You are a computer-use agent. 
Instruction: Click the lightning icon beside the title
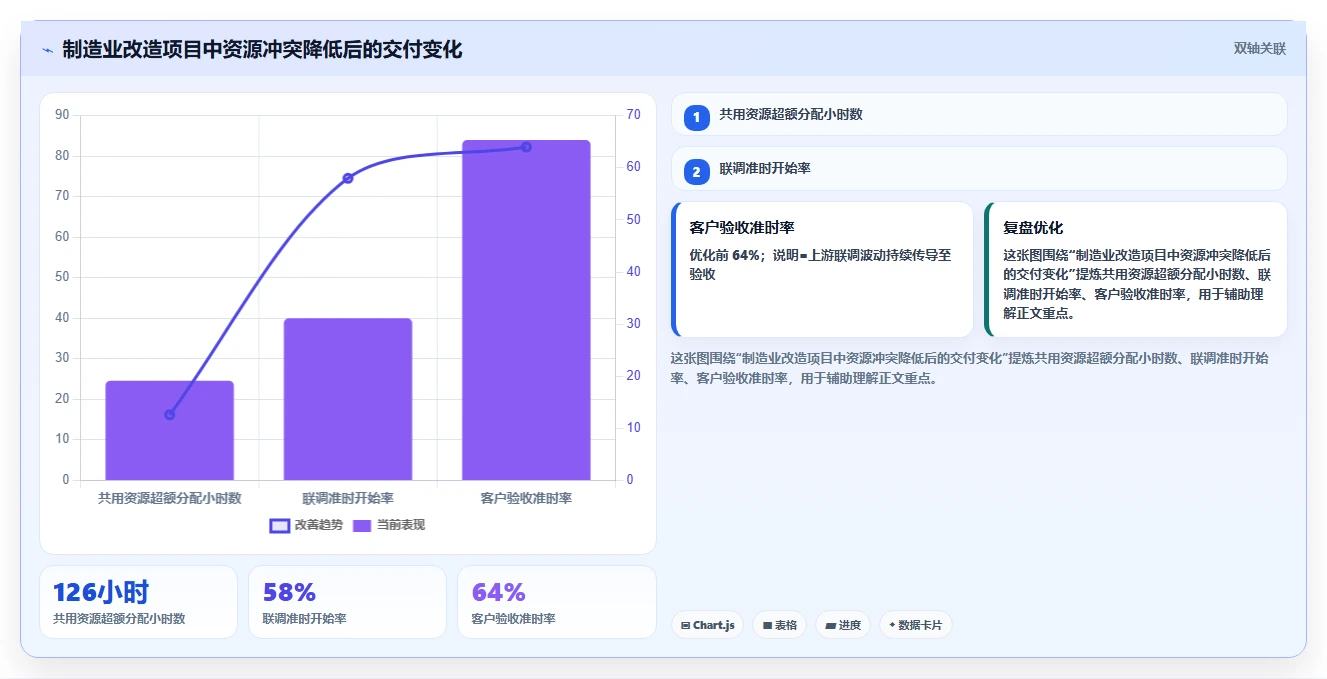(47, 50)
